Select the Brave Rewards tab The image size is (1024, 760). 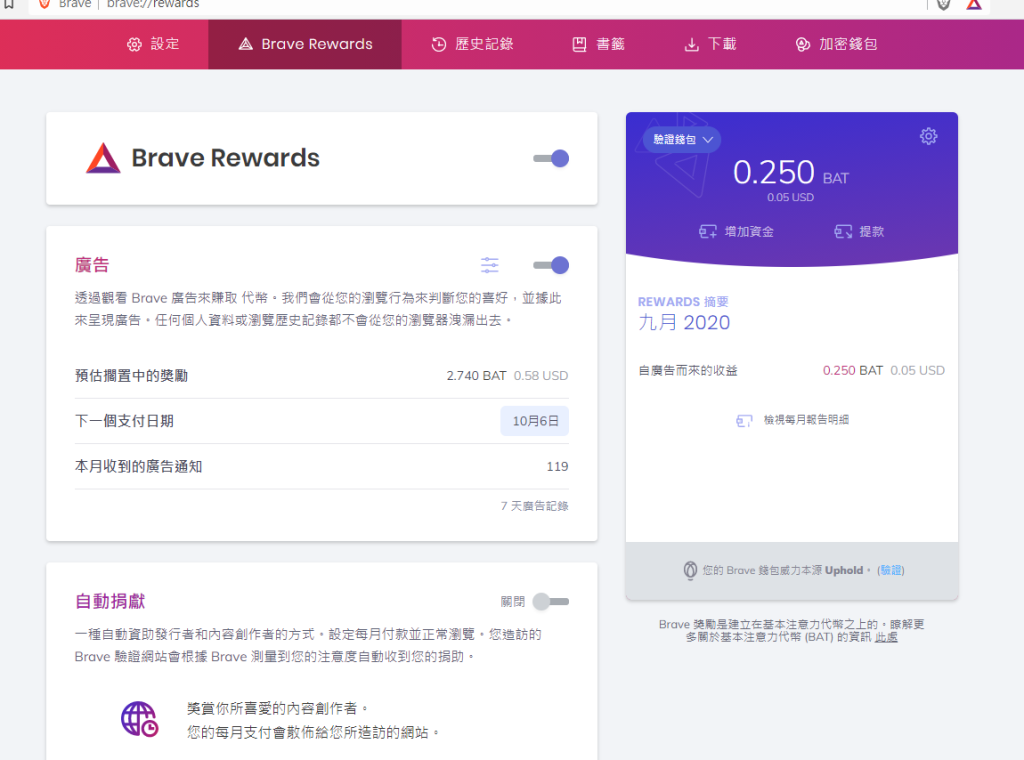[305, 44]
